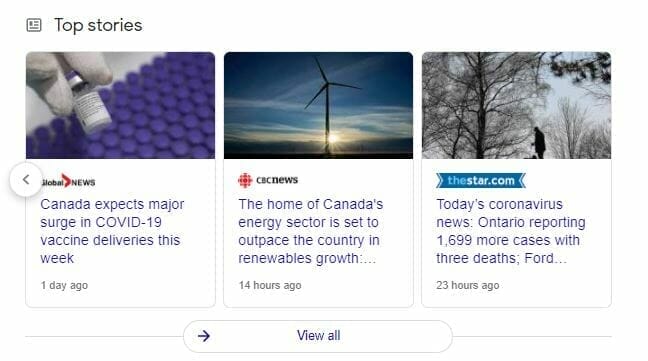This screenshot has width=648, height=361.
Task: Select the thestar.com story card
Action: pyautogui.click(x=516, y=180)
